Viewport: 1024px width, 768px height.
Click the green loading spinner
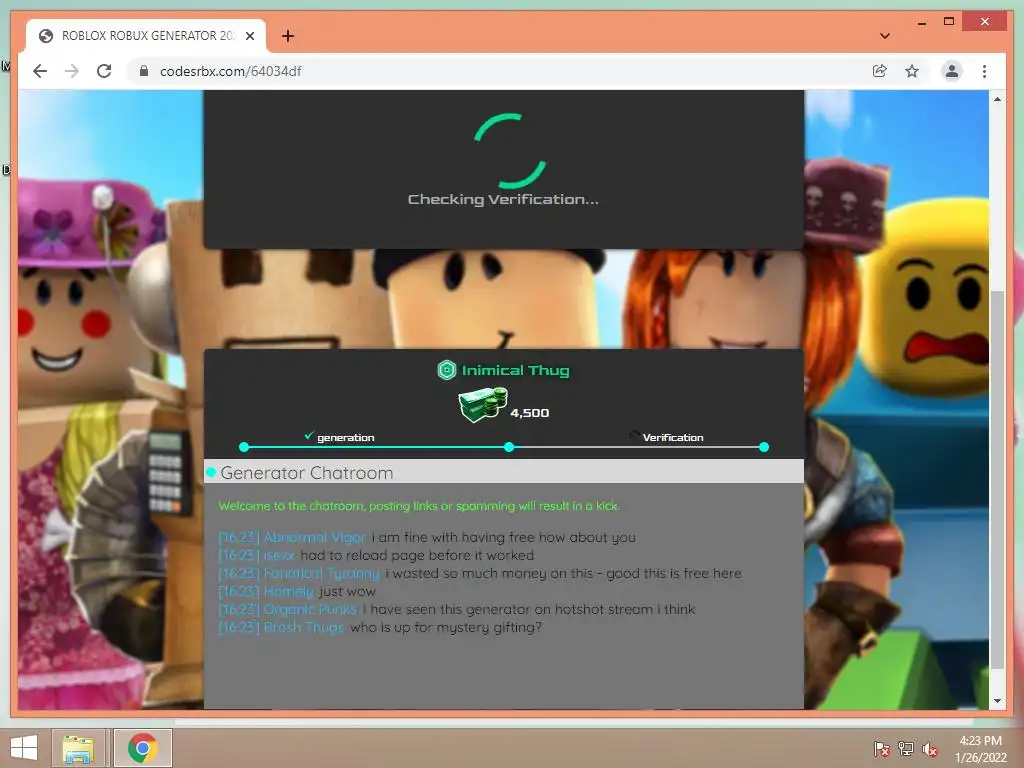509,151
